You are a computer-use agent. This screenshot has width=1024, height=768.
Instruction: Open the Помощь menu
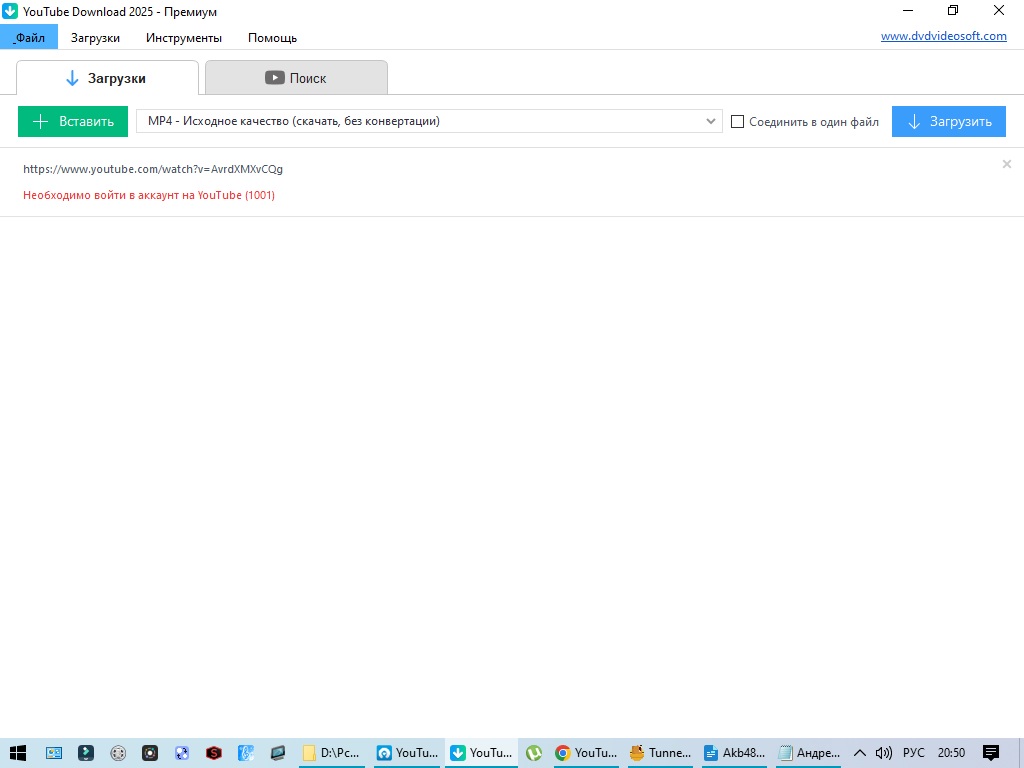(x=272, y=38)
